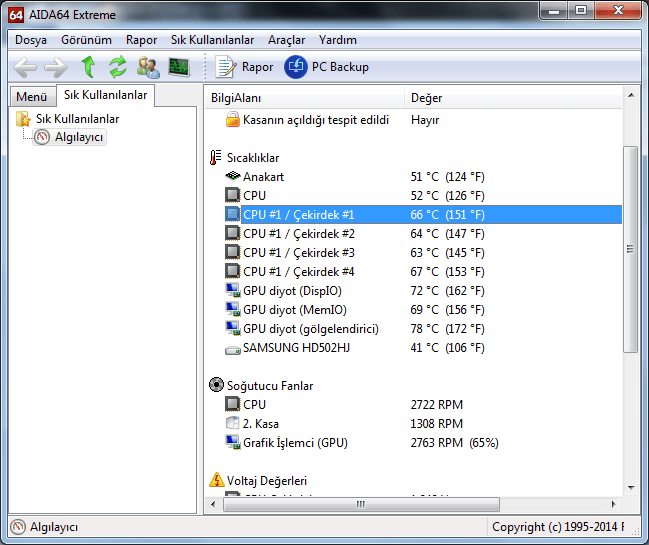Select Sık Kullanılanlar tree root
The image size is (649, 545).
pyautogui.click(x=77, y=119)
